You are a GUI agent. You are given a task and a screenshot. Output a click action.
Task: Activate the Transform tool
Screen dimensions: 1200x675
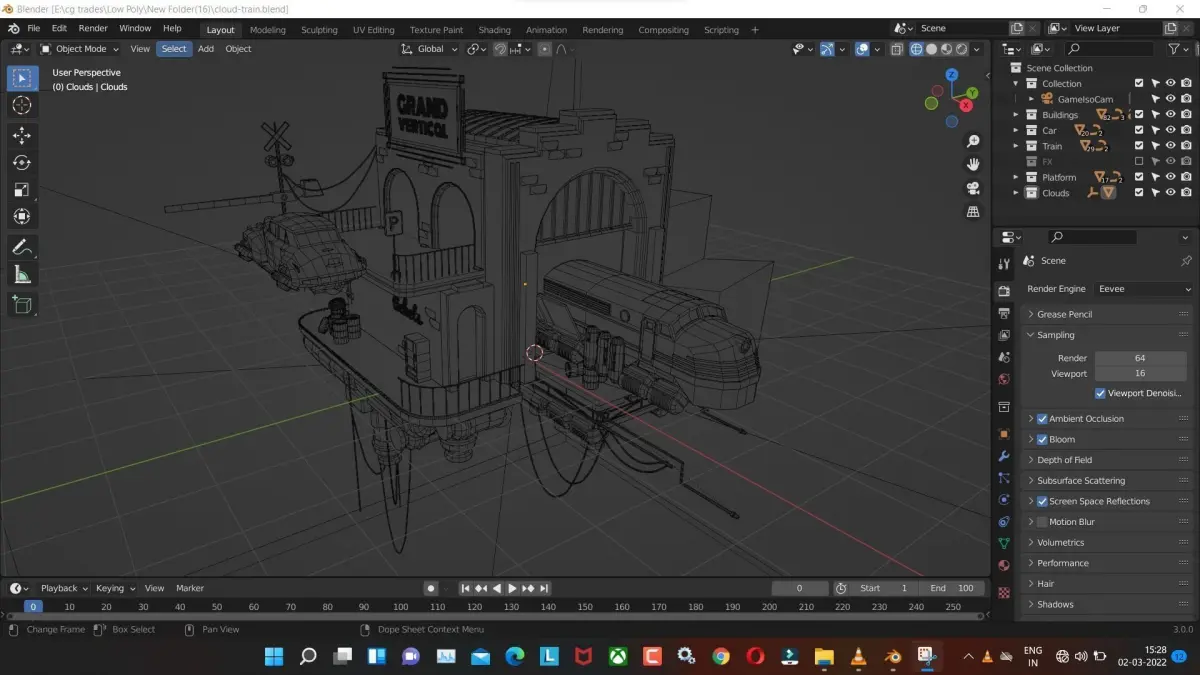pyautogui.click(x=21, y=216)
